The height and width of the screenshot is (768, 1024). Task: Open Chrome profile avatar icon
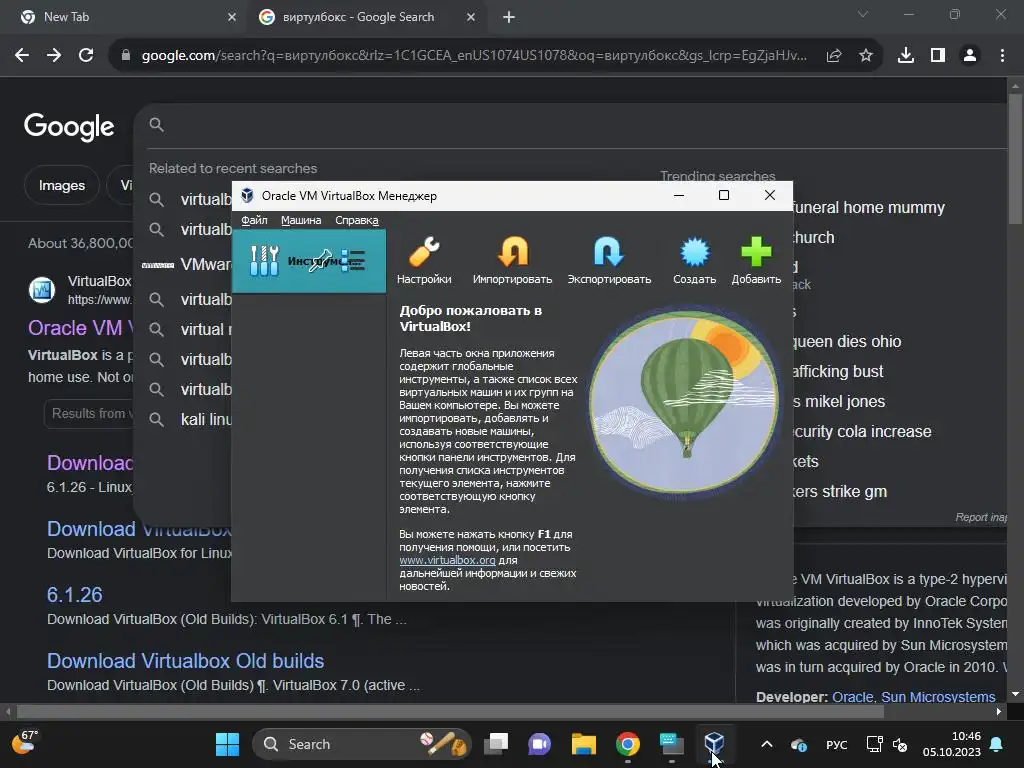pos(970,56)
